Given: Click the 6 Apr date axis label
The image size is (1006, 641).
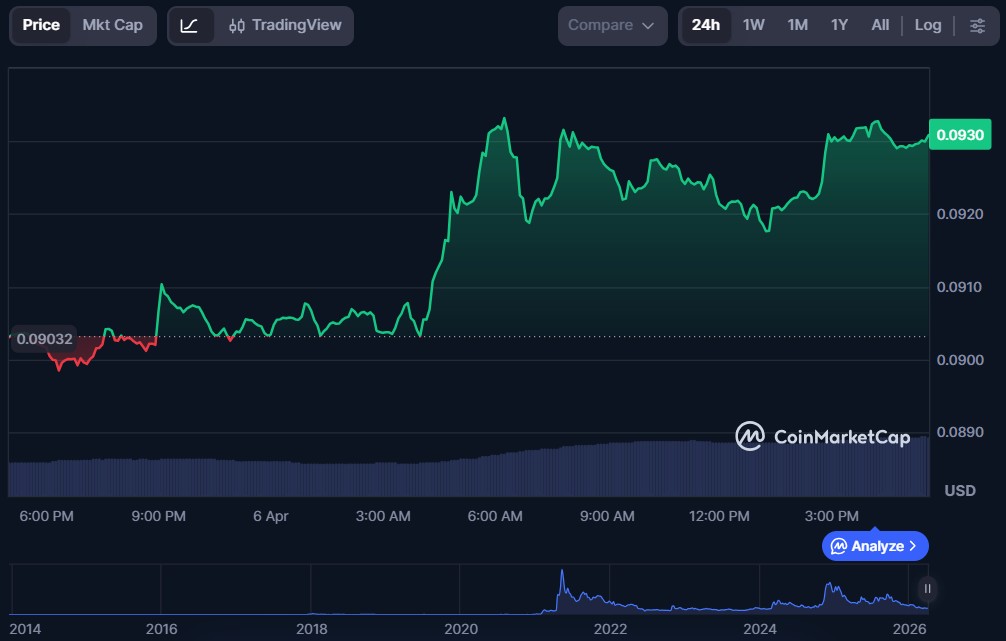Looking at the screenshot, I should pyautogui.click(x=270, y=516).
